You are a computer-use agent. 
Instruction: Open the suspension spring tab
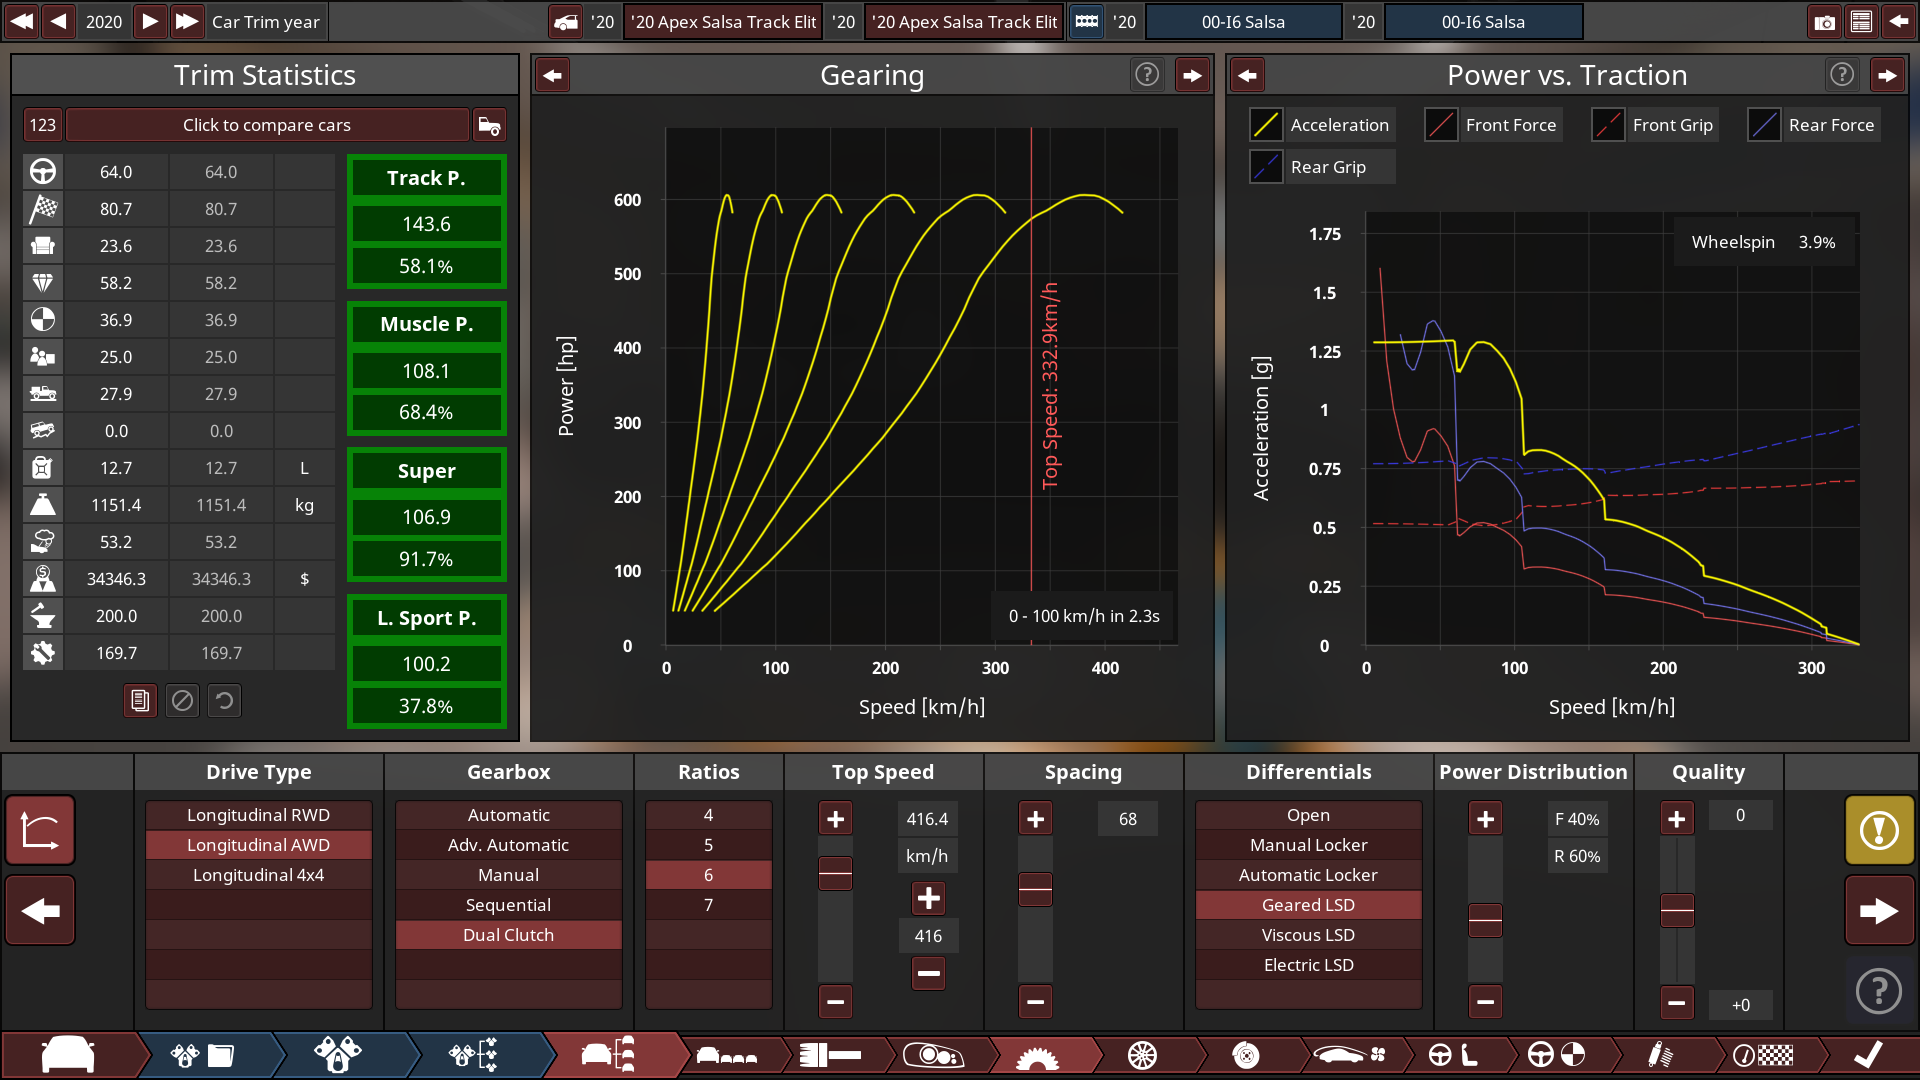[1659, 1055]
